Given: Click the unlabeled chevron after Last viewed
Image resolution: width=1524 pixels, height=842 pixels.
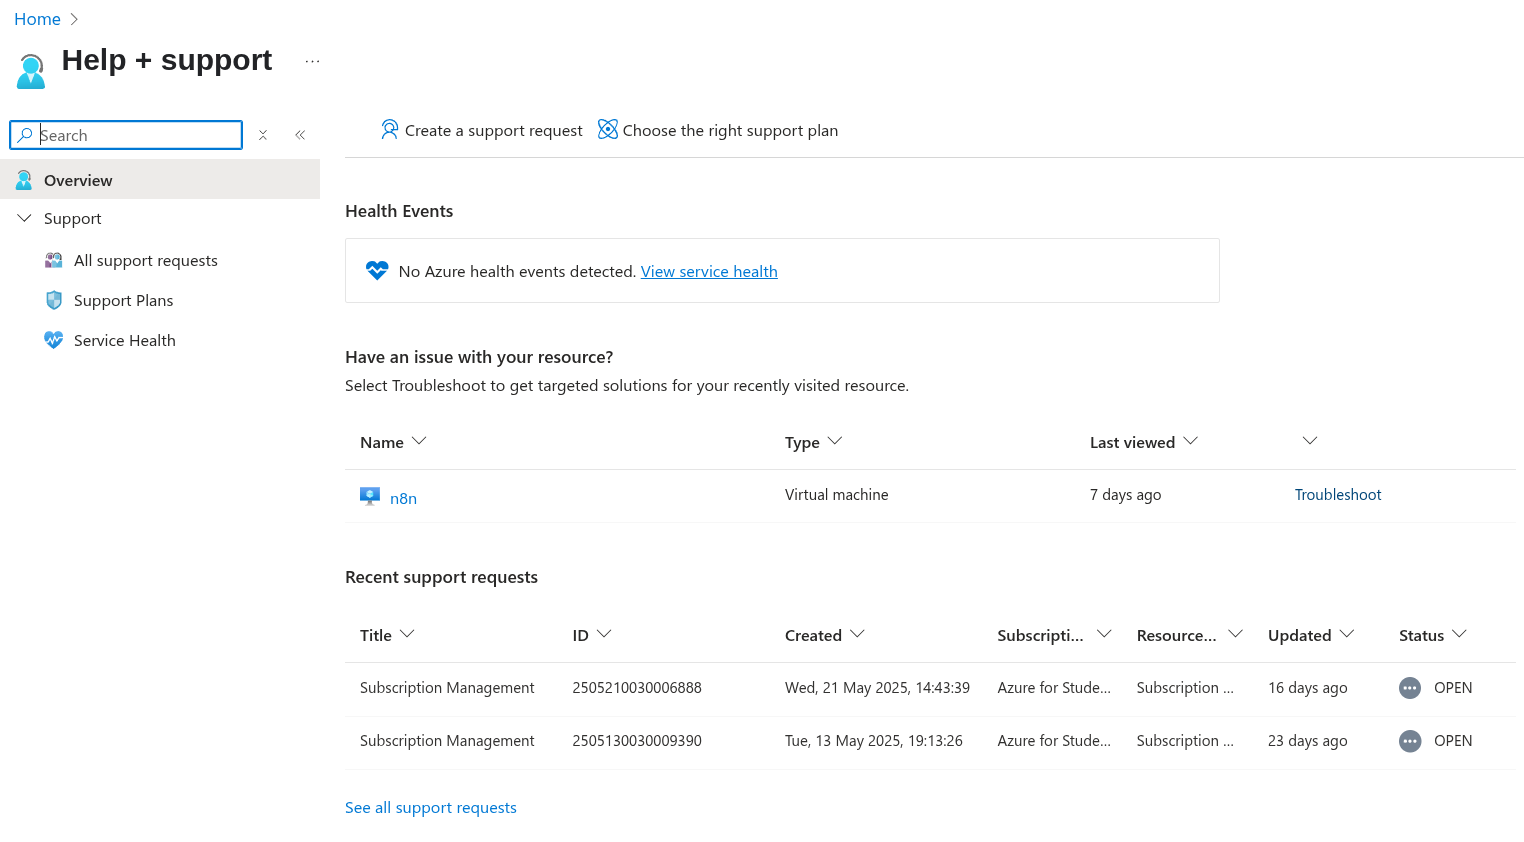Looking at the screenshot, I should click(x=1310, y=441).
